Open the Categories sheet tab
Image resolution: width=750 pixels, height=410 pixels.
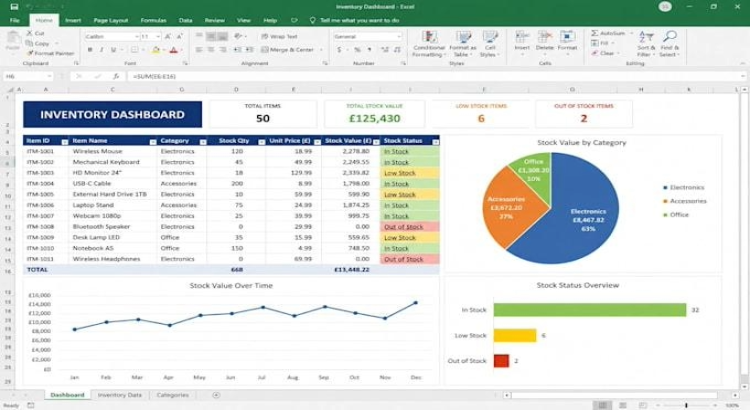(173, 395)
